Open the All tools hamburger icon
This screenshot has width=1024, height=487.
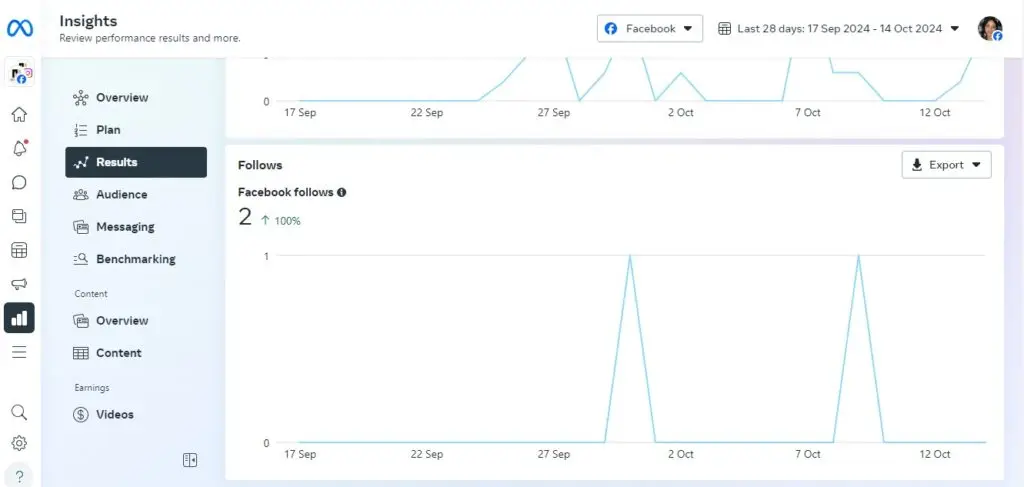19,352
